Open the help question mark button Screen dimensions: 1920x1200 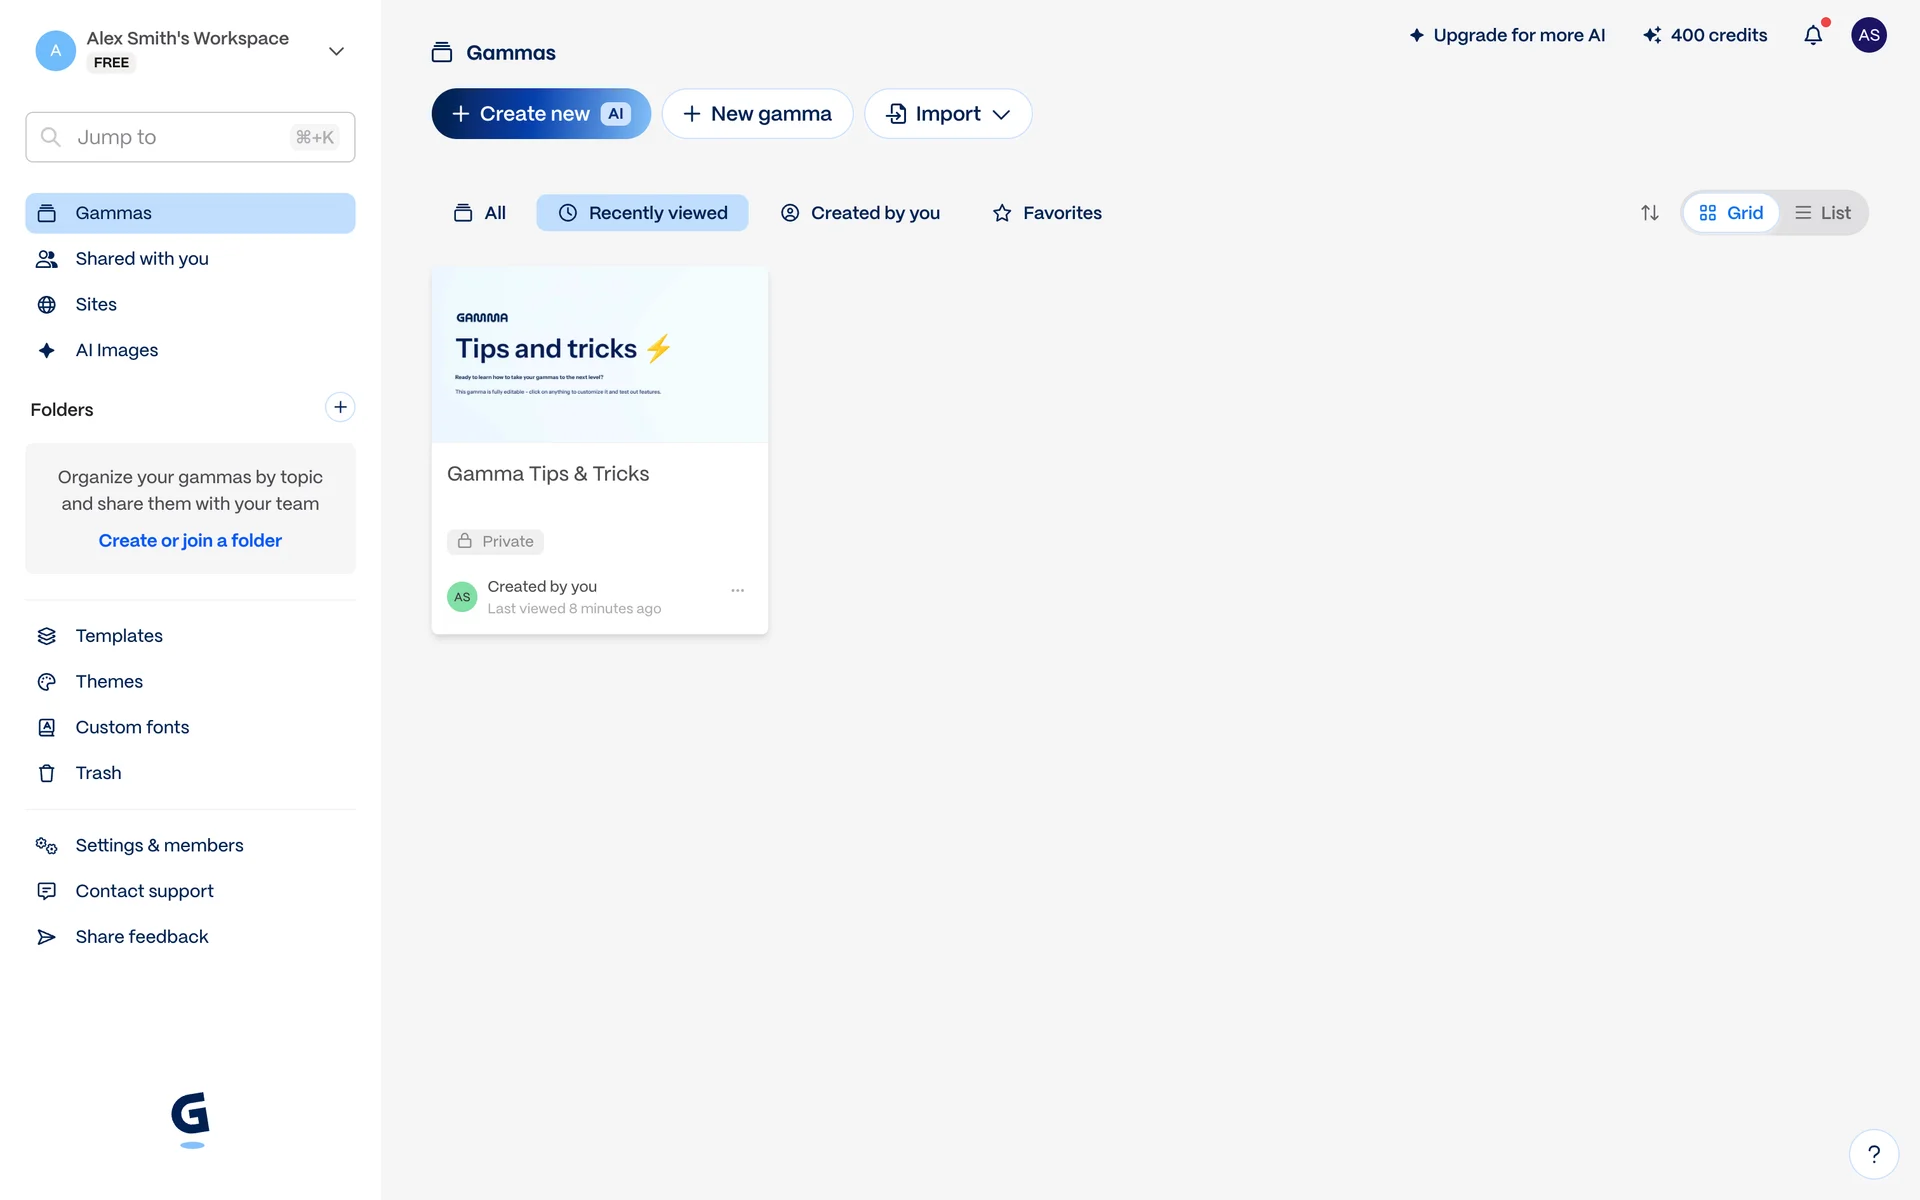click(x=1873, y=1154)
